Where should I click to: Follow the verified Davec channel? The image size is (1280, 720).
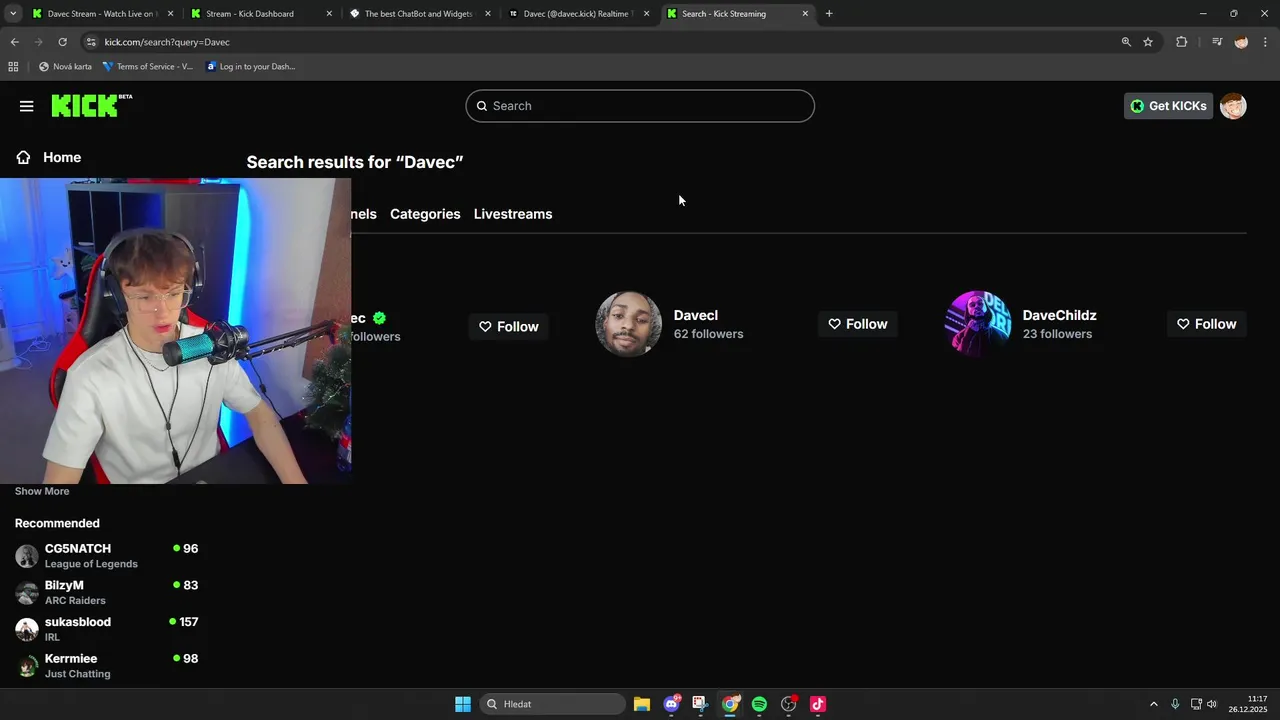pos(508,327)
